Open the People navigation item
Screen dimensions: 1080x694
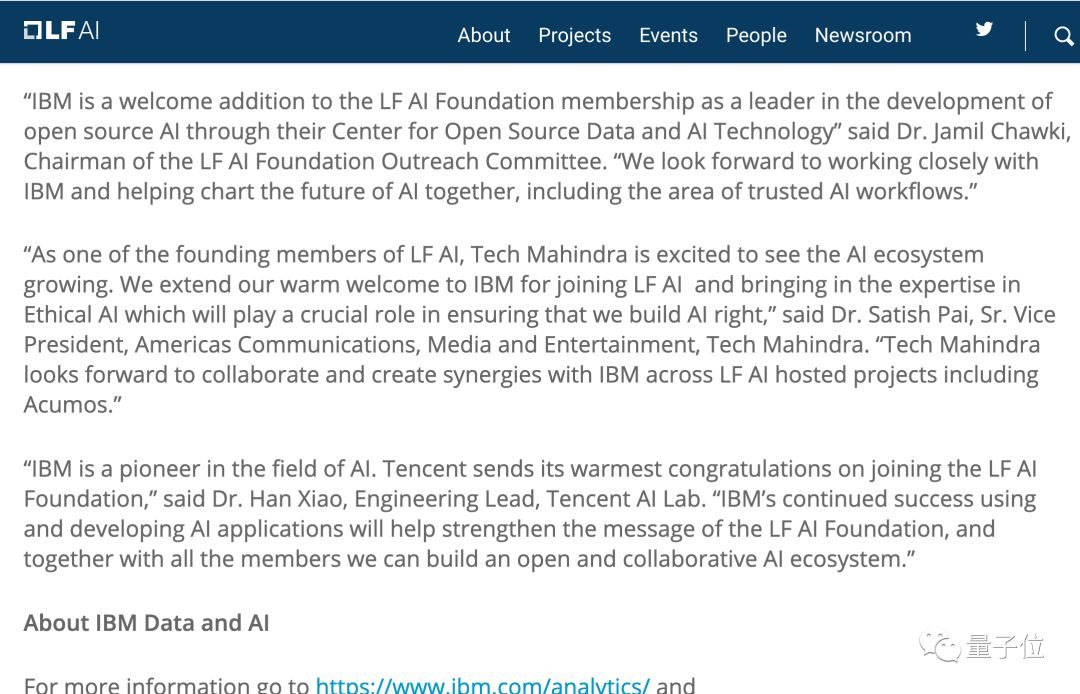[x=756, y=36]
